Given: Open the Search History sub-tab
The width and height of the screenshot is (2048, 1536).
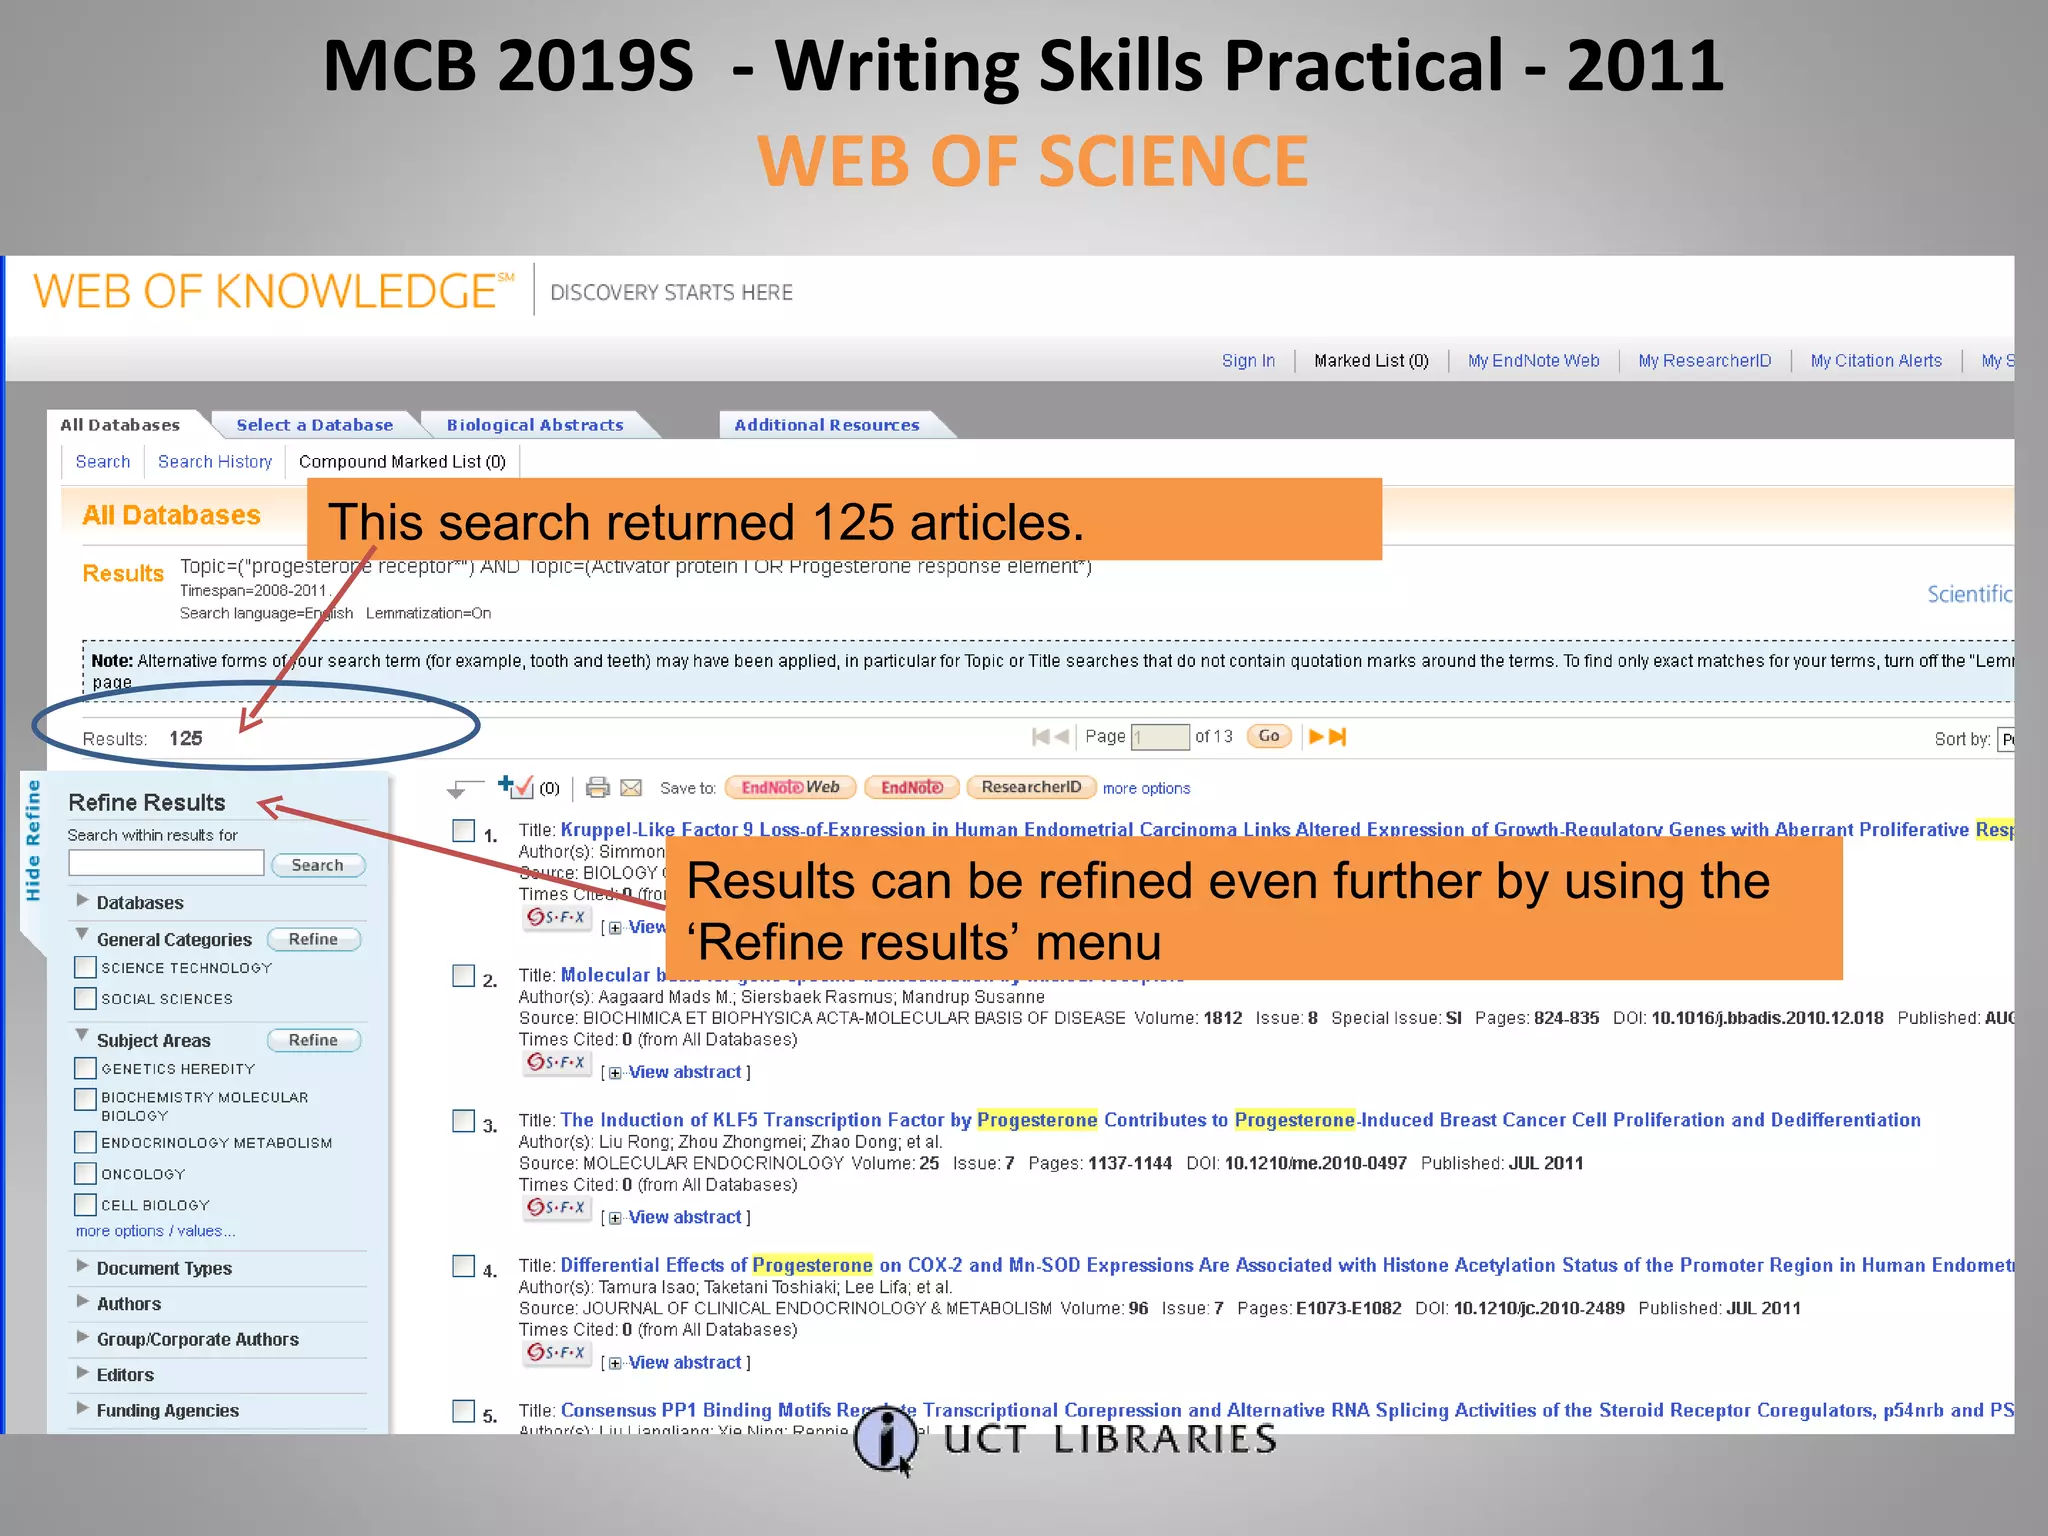Looking at the screenshot, I should [x=215, y=462].
